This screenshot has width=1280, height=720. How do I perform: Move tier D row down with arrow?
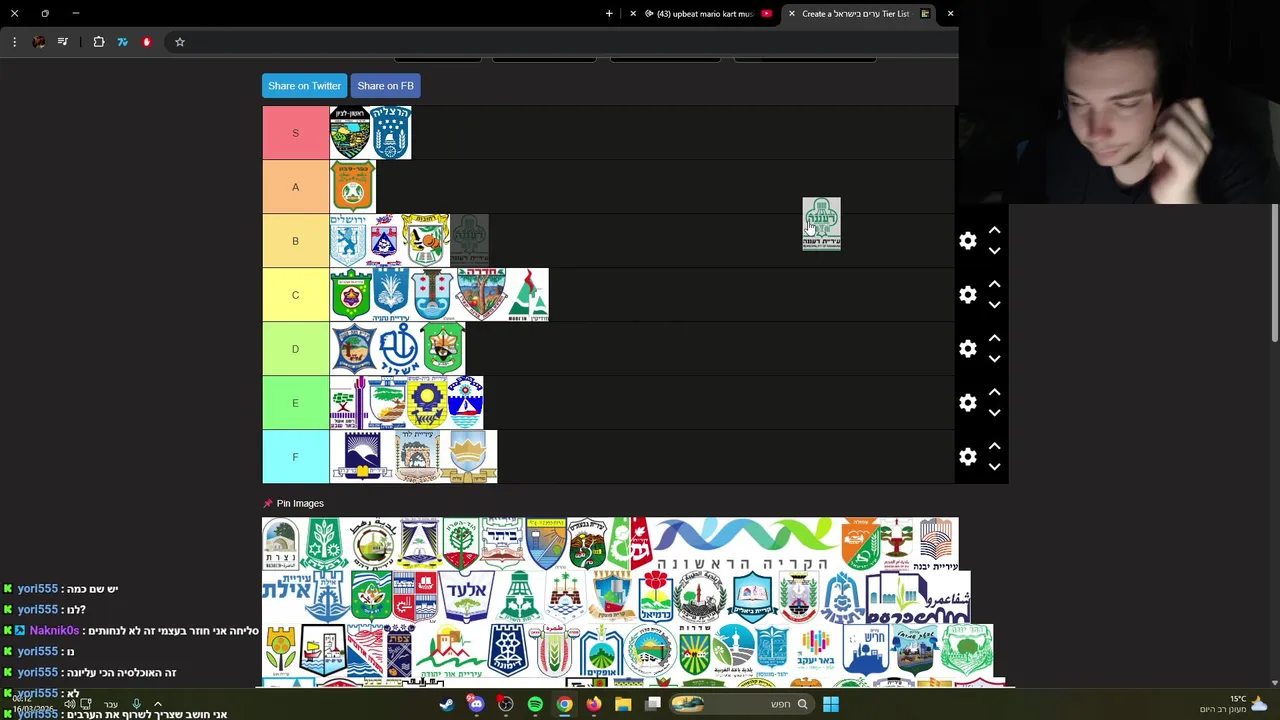994,359
